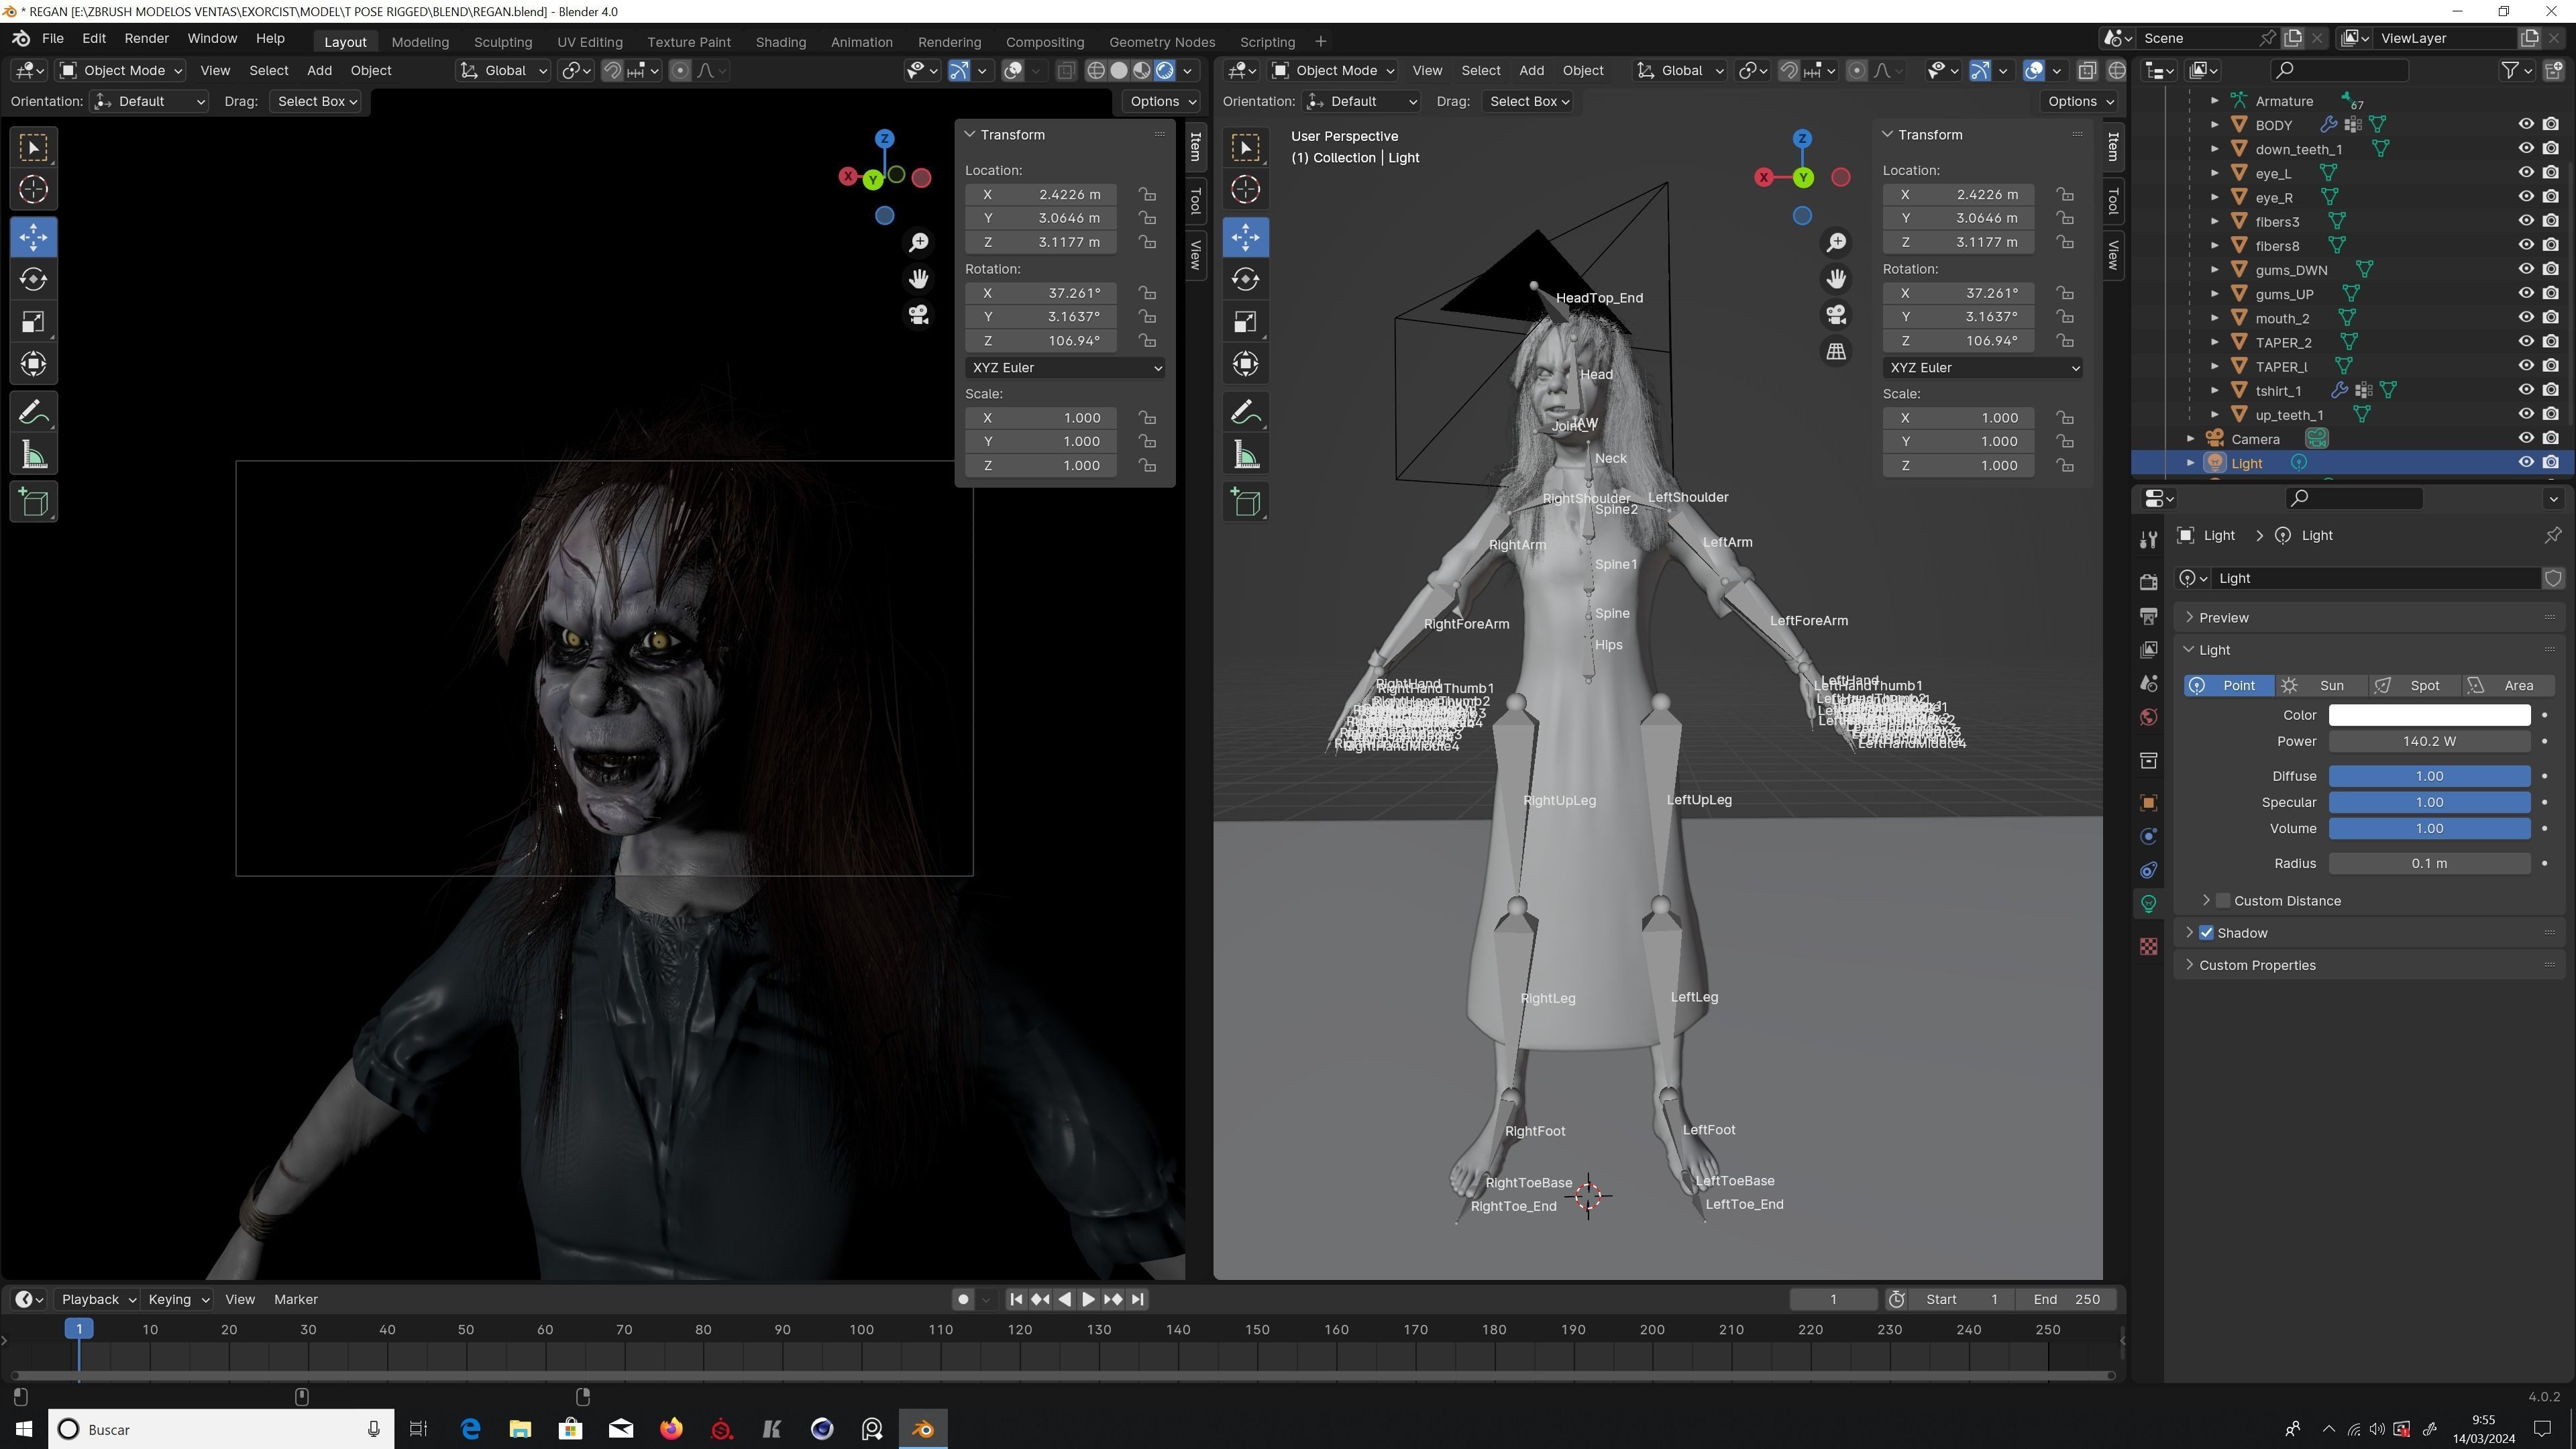This screenshot has width=2576, height=1449.
Task: Toggle the Shadow checkbox
Action: click(x=2206, y=932)
